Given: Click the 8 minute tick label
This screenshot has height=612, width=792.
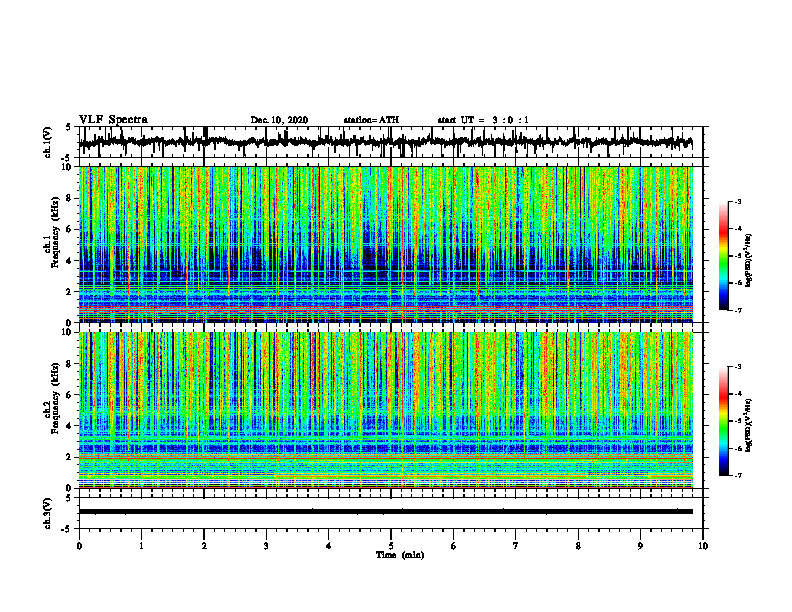Looking at the screenshot, I should point(578,546).
